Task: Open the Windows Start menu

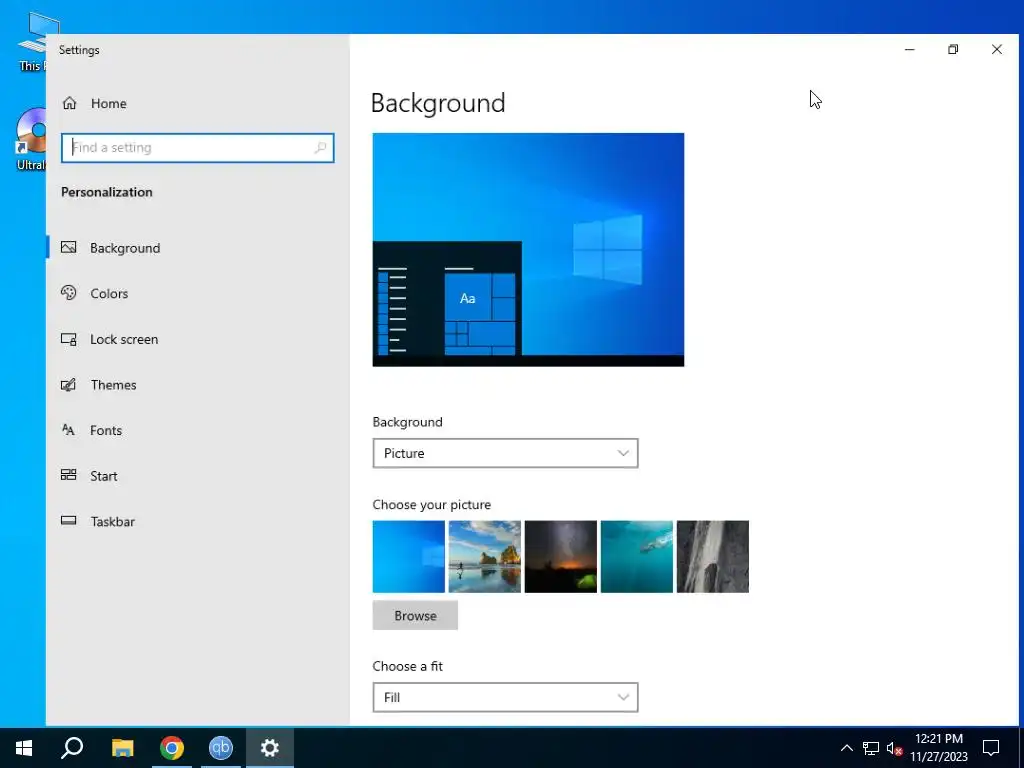Action: [x=24, y=748]
